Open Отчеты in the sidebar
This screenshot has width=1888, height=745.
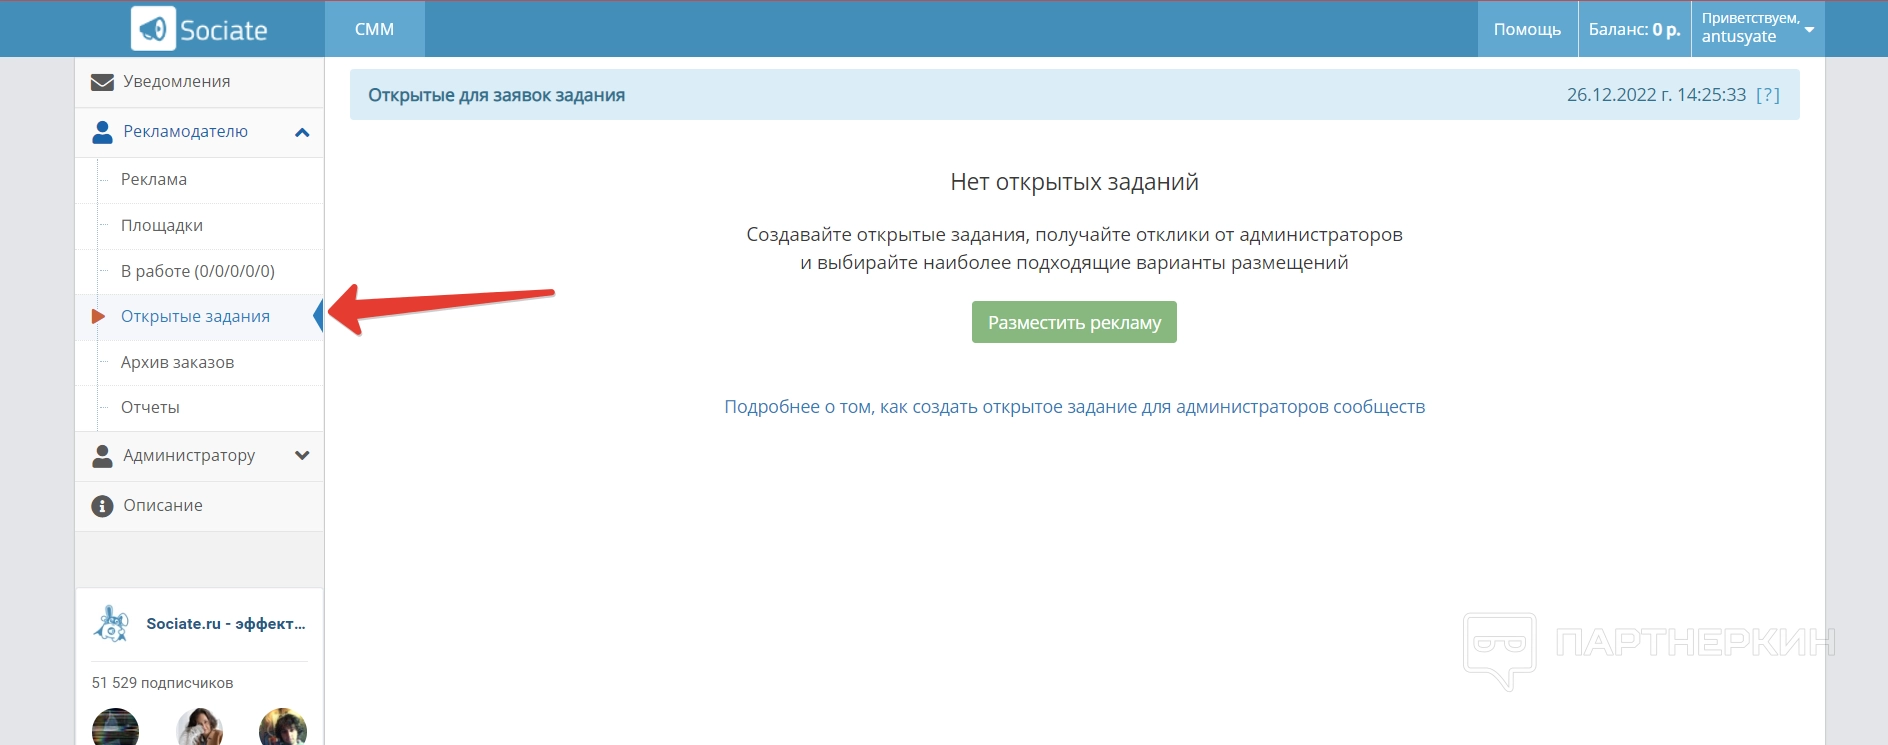199,408
